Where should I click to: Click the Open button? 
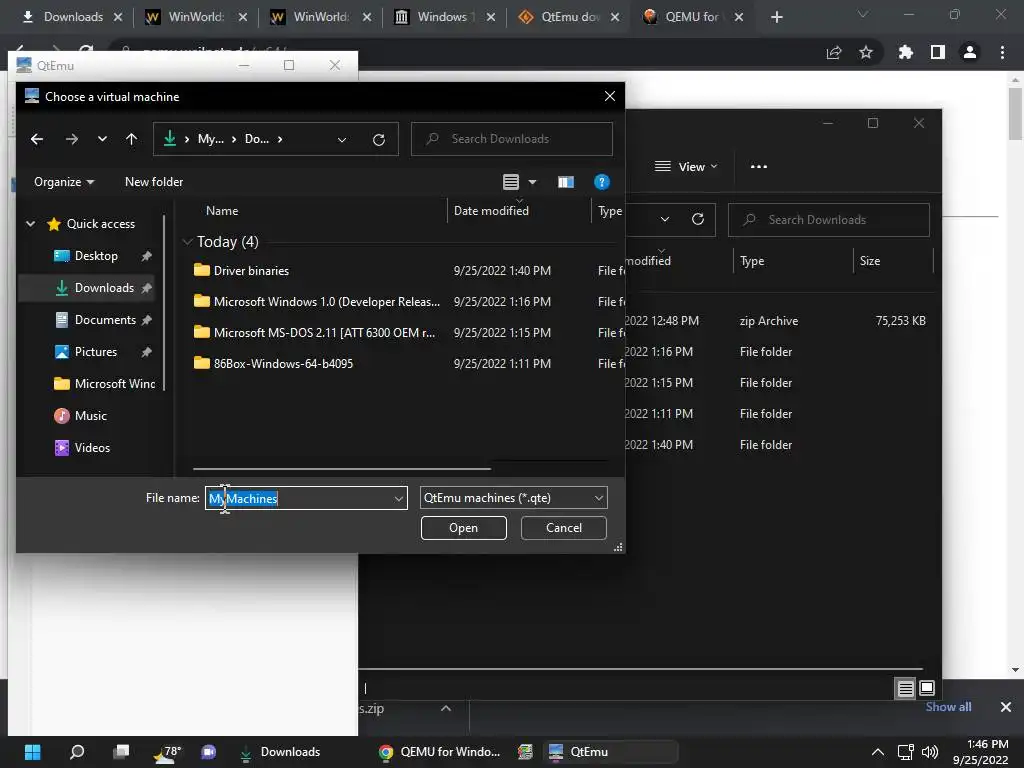464,528
